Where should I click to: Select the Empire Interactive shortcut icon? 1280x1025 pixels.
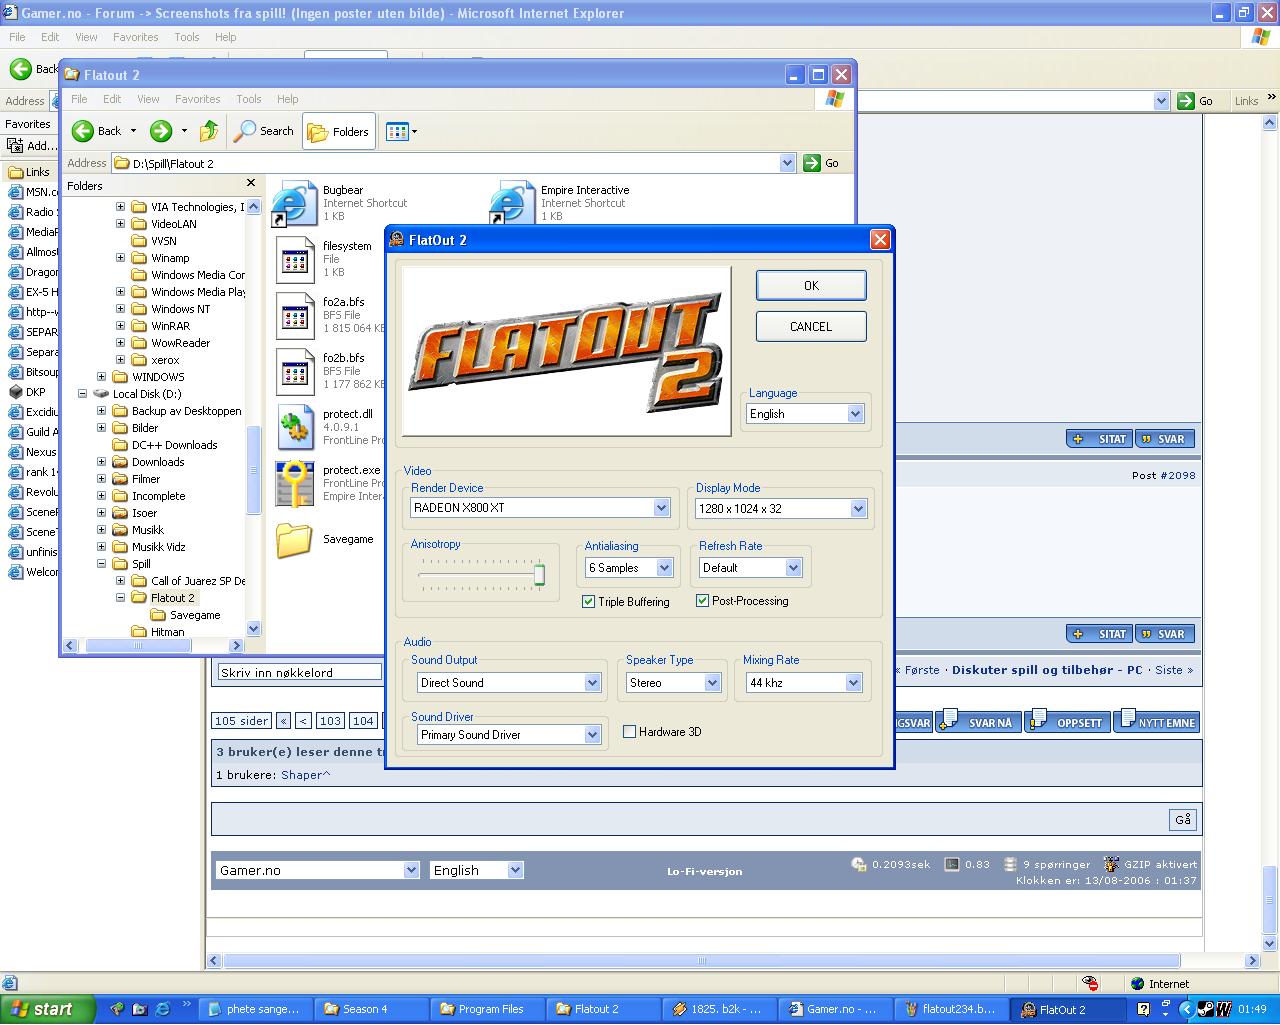pos(512,203)
